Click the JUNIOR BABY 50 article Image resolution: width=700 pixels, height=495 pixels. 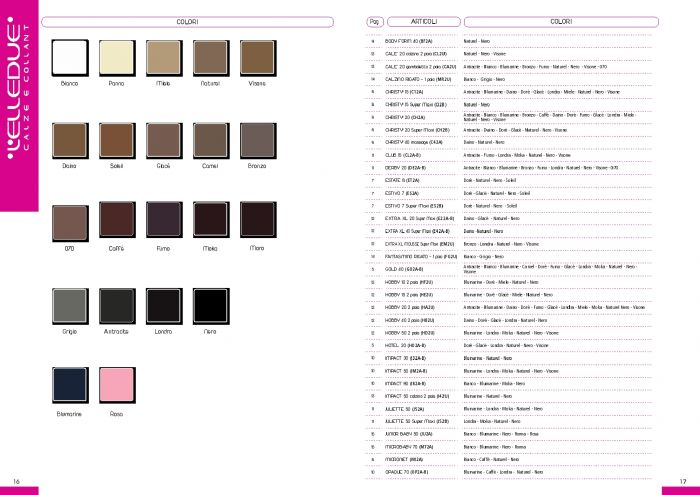(408, 434)
